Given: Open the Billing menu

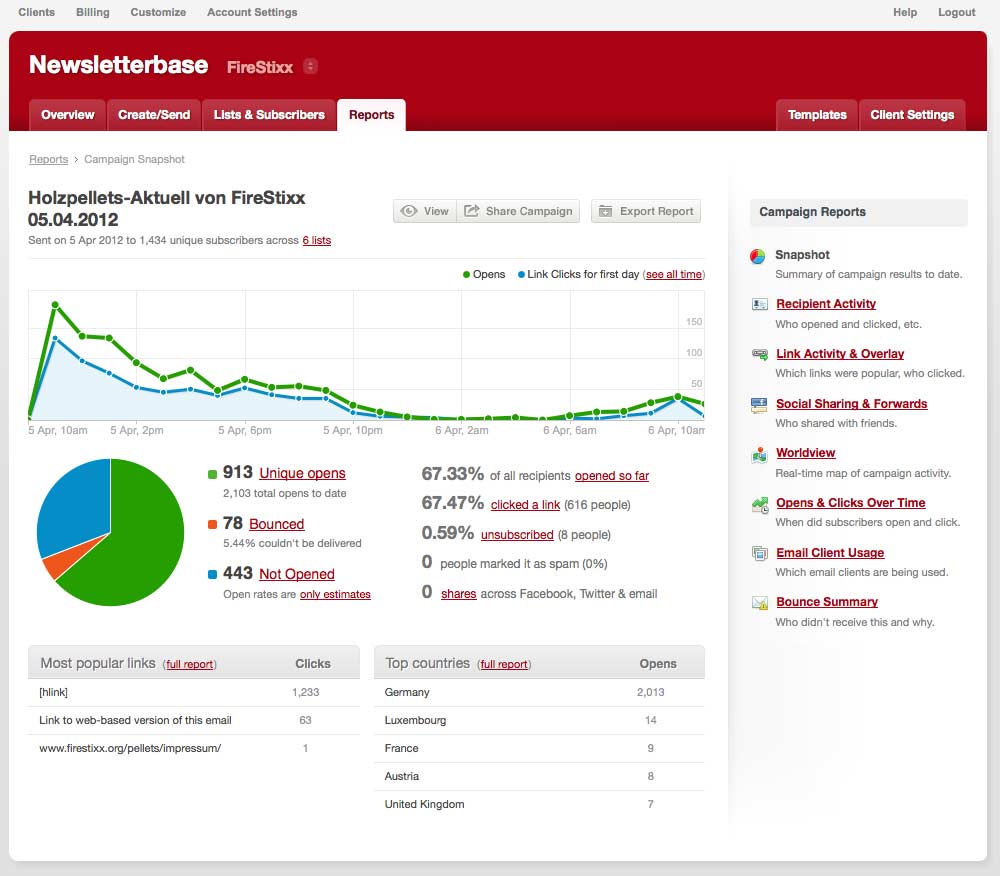Looking at the screenshot, I should click(x=93, y=12).
